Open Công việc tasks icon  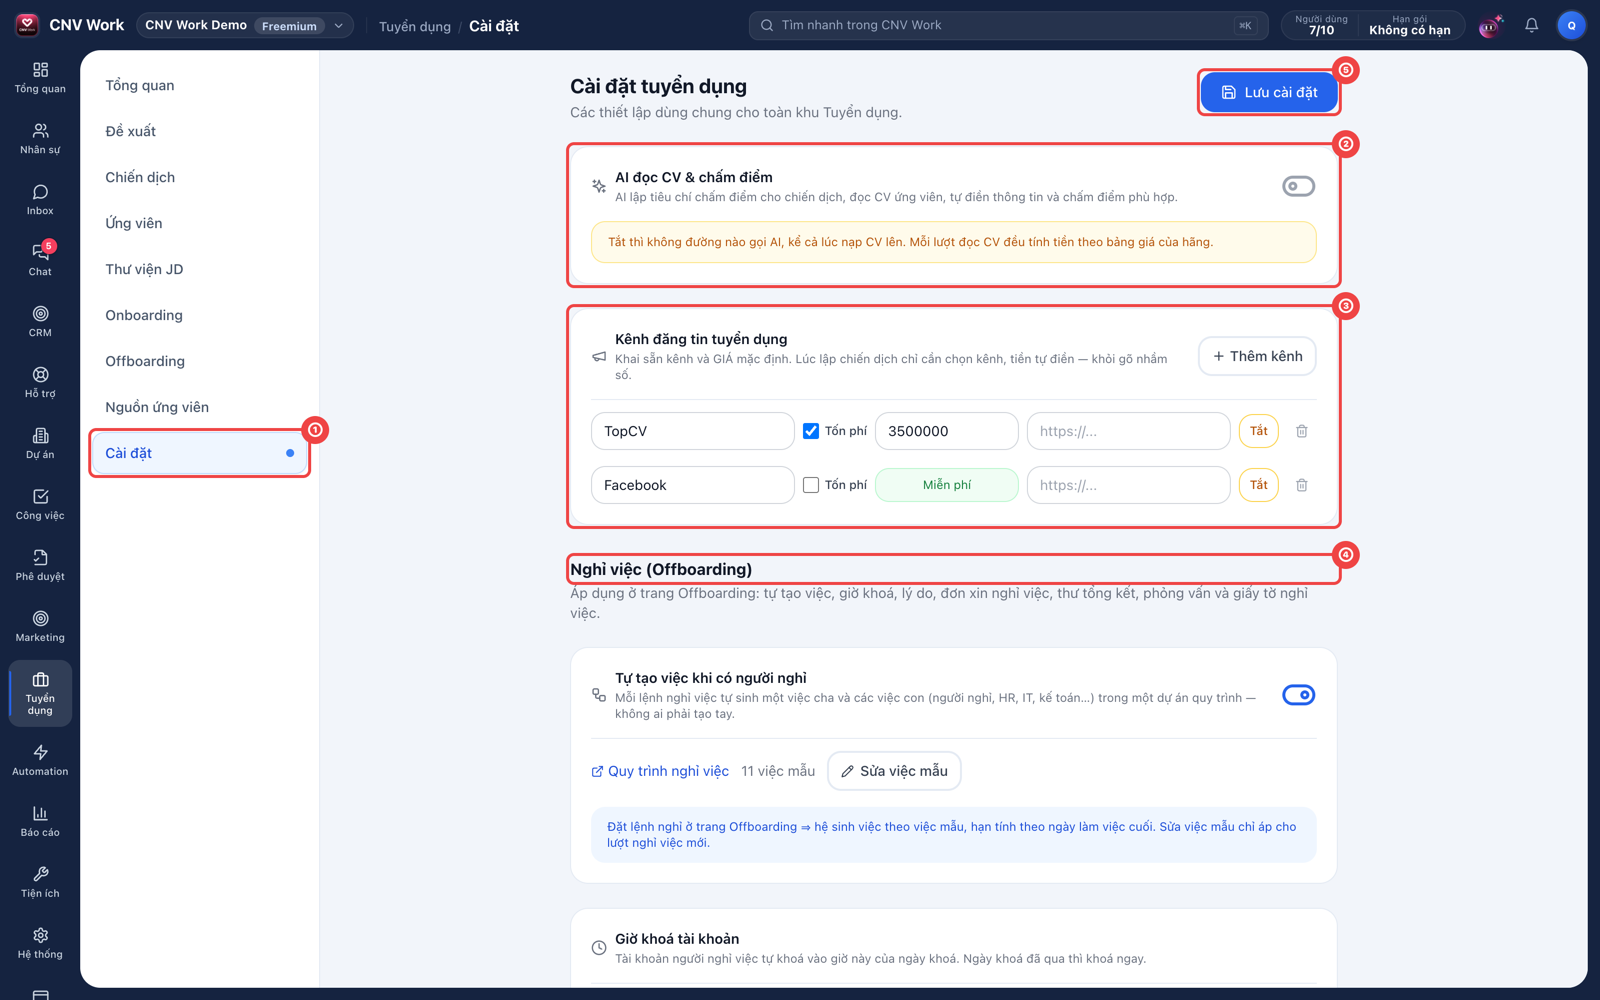pyautogui.click(x=40, y=505)
